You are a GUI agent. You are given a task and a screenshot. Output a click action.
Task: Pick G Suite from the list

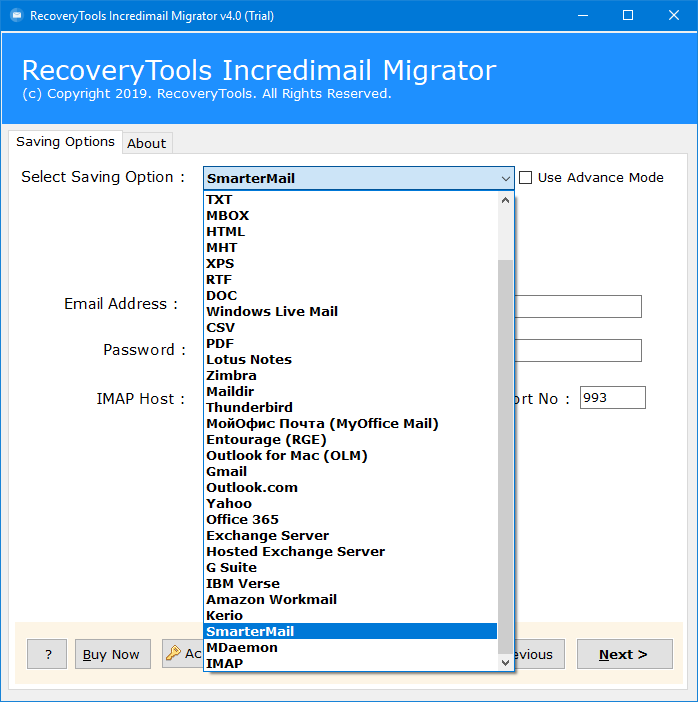[351, 567]
